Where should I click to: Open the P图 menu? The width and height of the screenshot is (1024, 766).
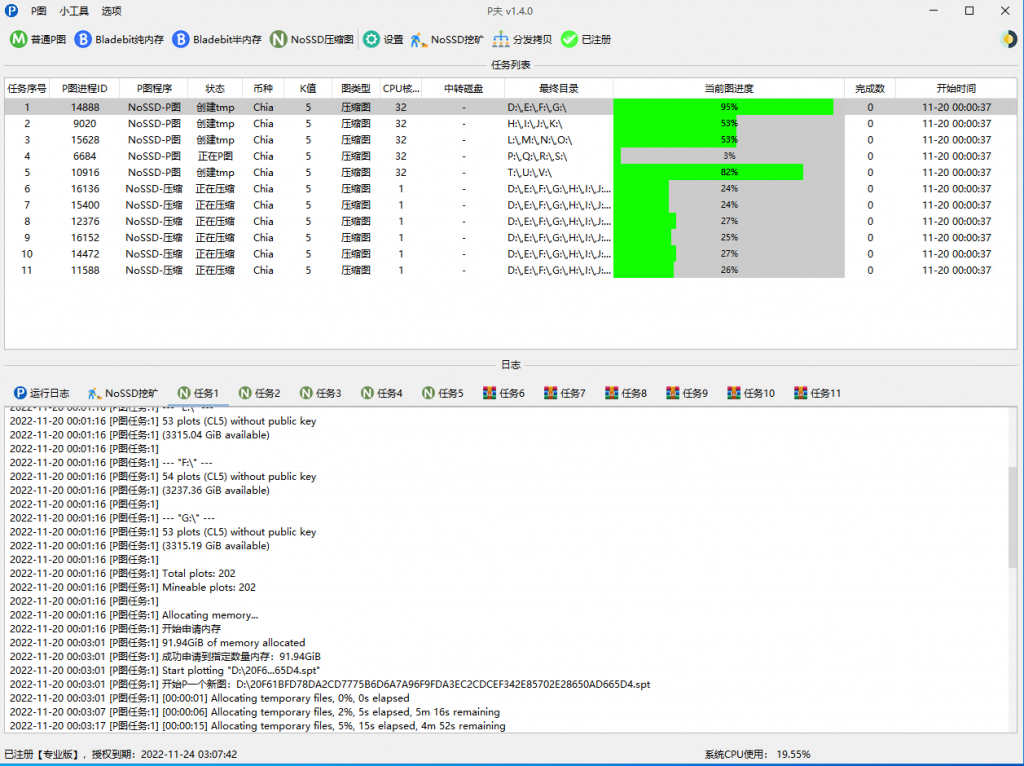[38, 11]
